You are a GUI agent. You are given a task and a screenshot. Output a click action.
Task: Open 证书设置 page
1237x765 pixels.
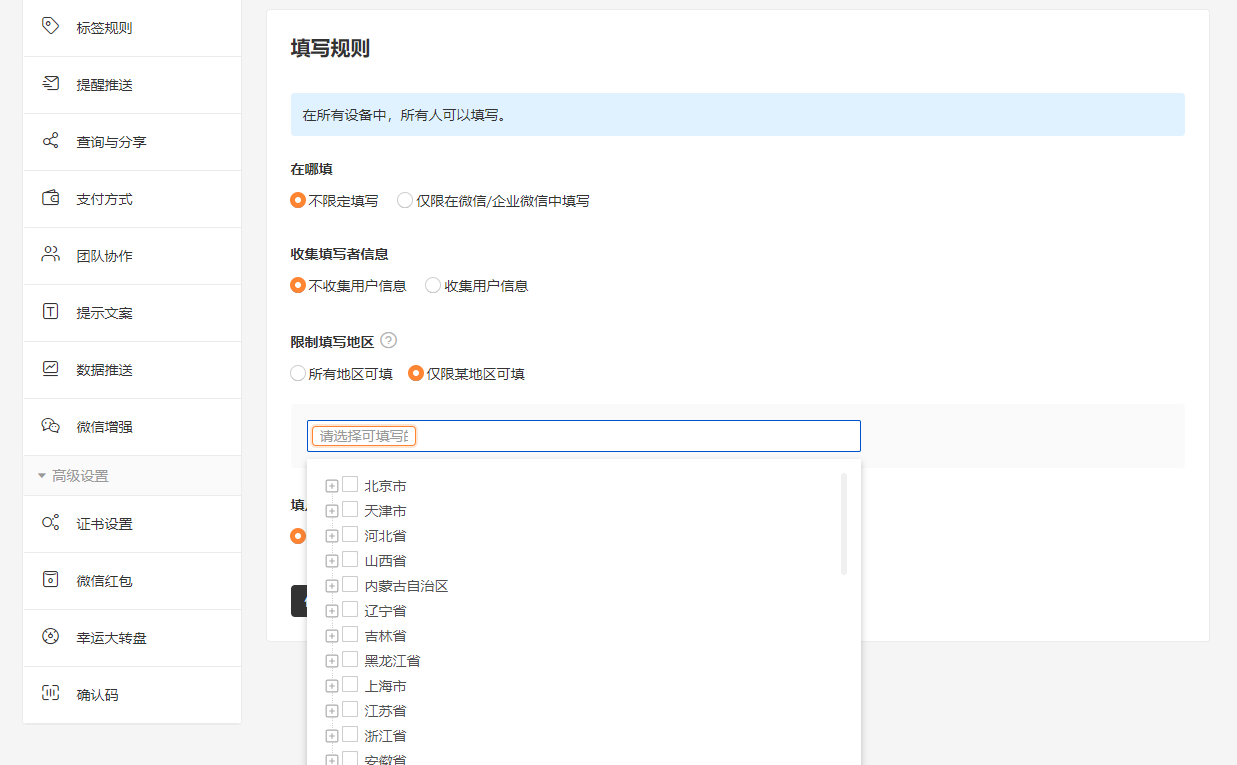click(x=132, y=524)
